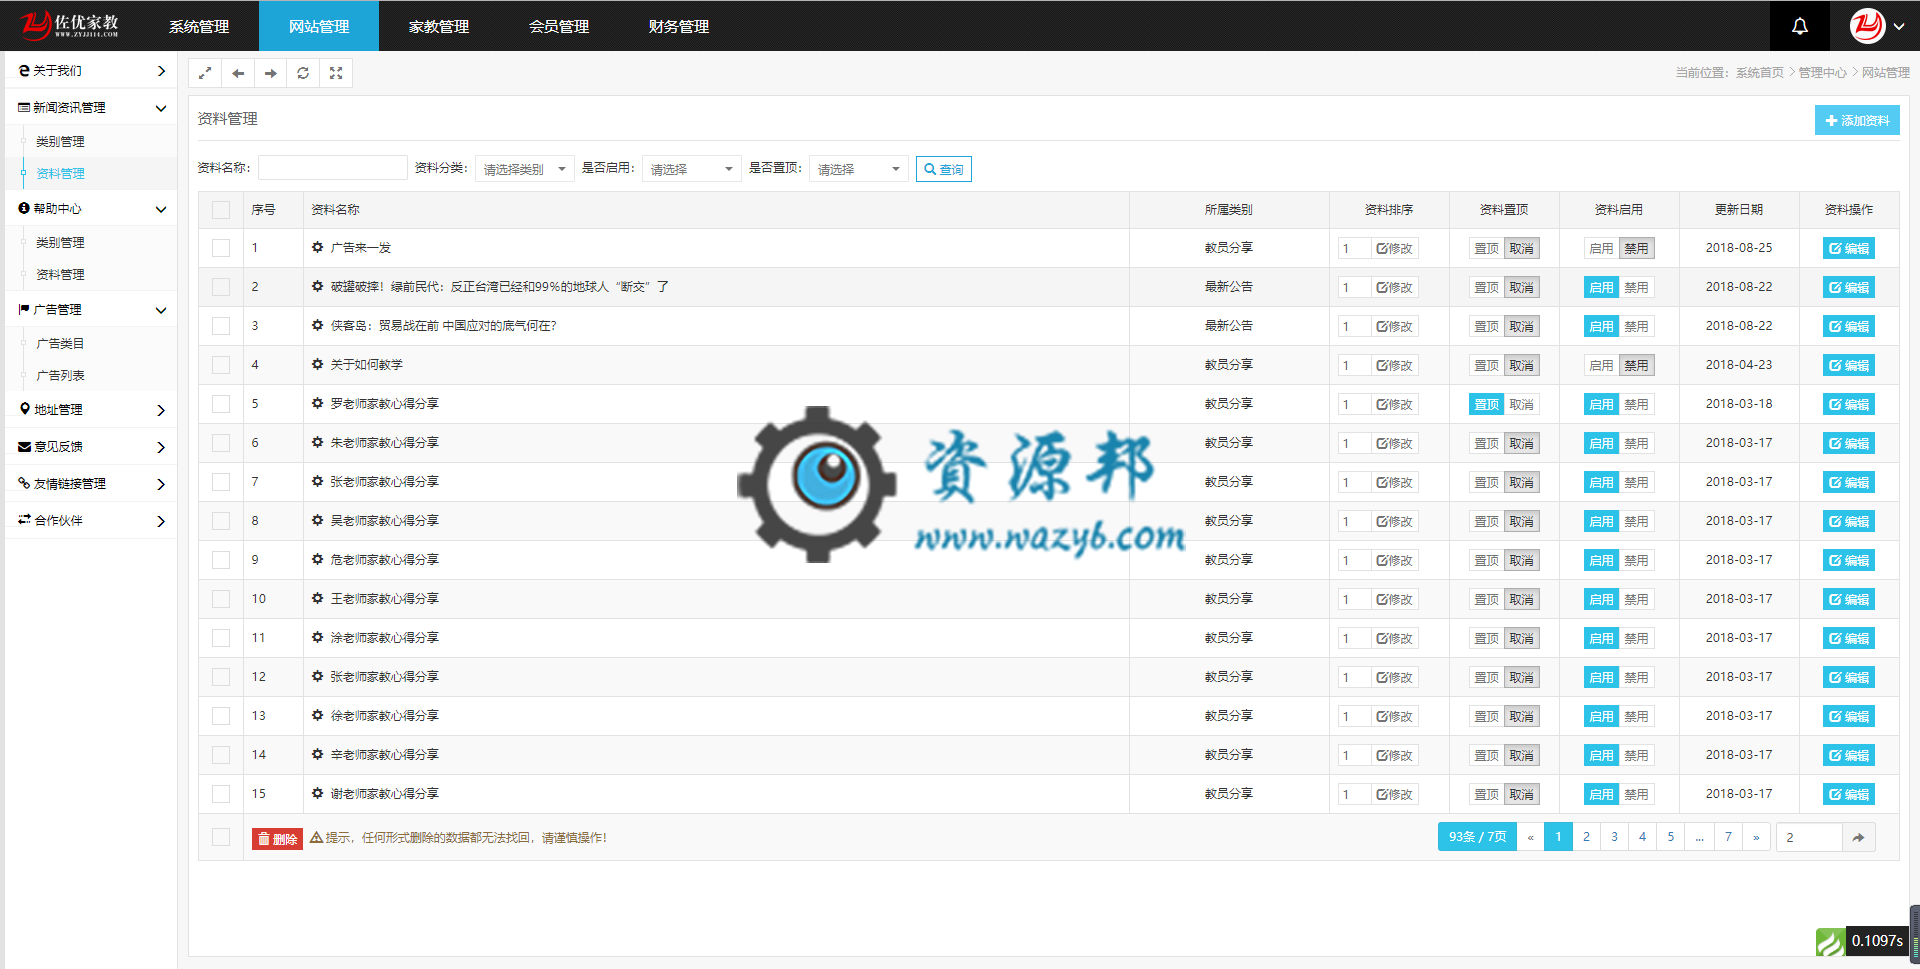Image resolution: width=1920 pixels, height=969 pixels.
Task: Click 禁用 for row 2
Action: [1636, 287]
